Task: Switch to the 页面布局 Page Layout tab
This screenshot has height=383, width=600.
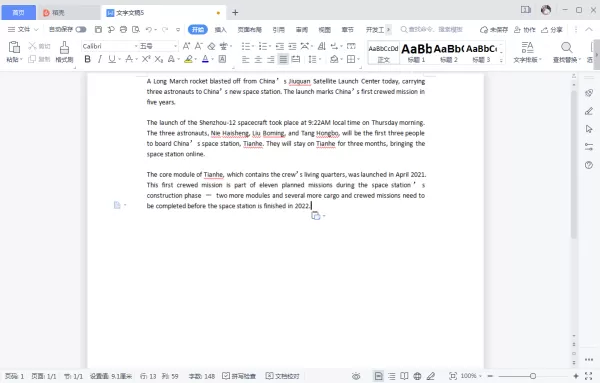Action: [249, 29]
